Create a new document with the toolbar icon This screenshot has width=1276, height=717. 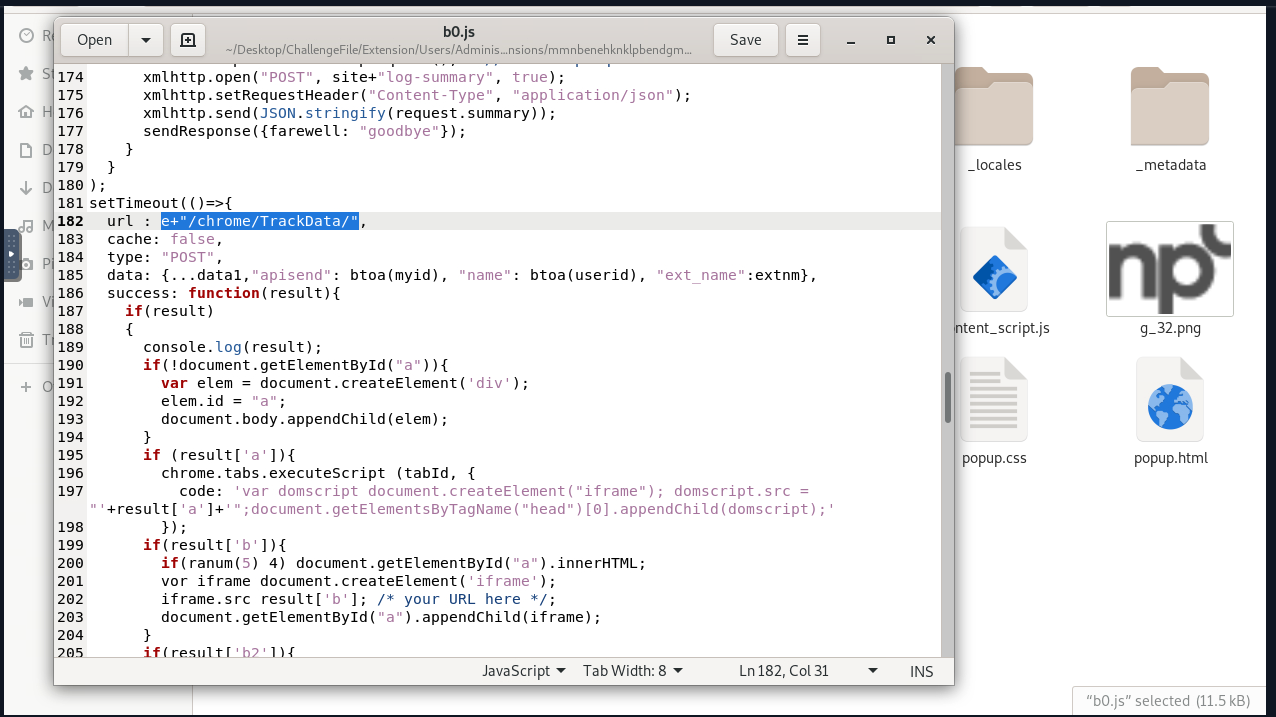coord(187,40)
